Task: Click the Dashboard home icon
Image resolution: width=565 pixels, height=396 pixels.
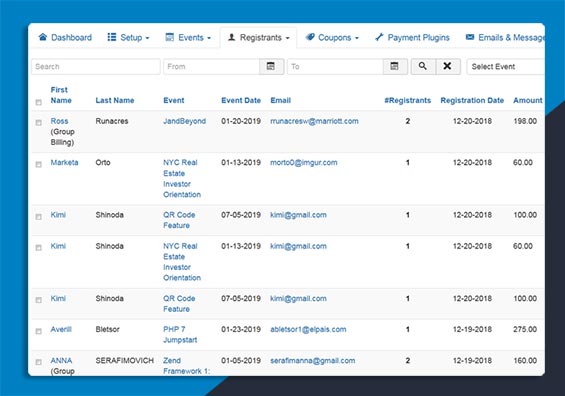Action: point(43,37)
